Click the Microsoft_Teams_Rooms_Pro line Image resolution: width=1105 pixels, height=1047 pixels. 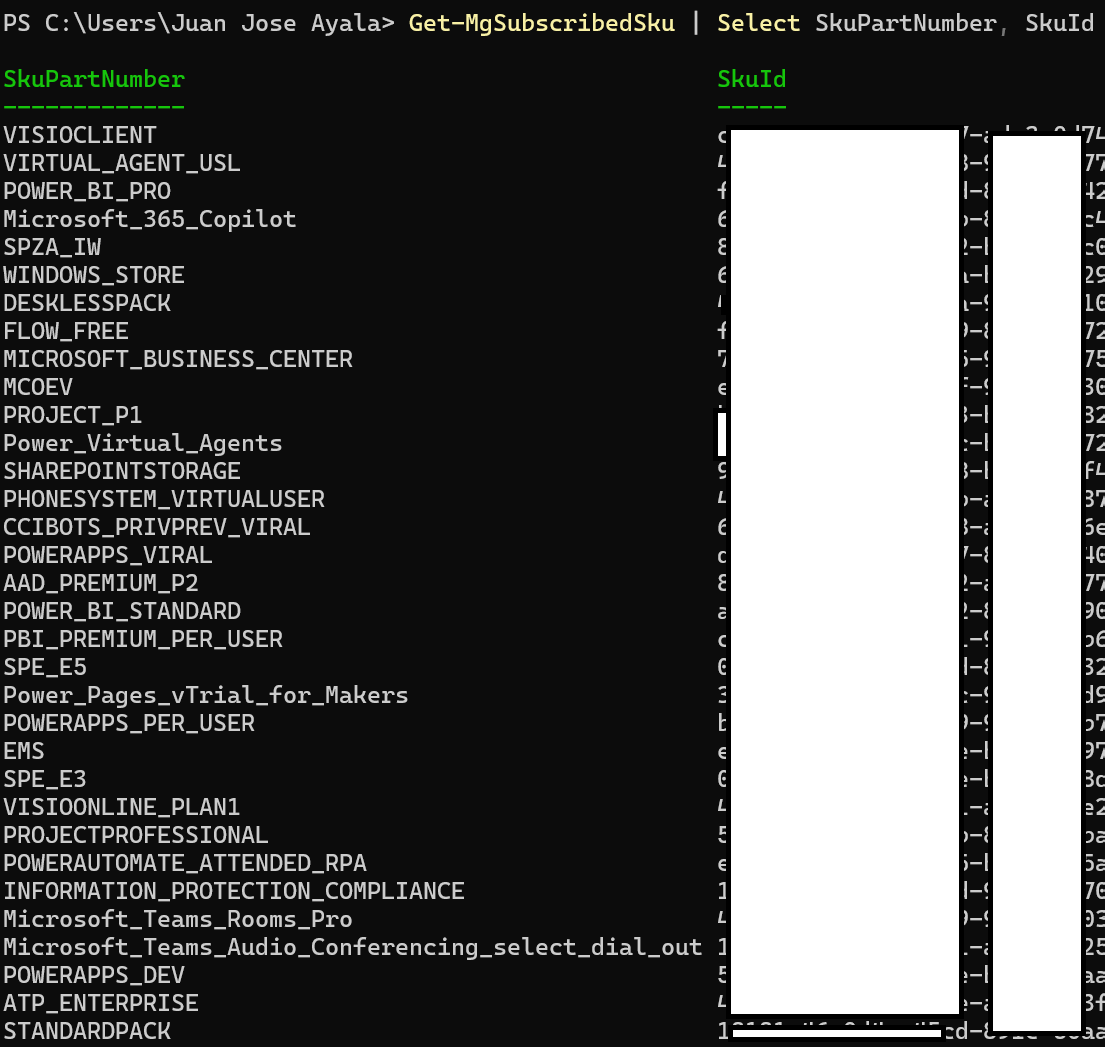point(178,919)
